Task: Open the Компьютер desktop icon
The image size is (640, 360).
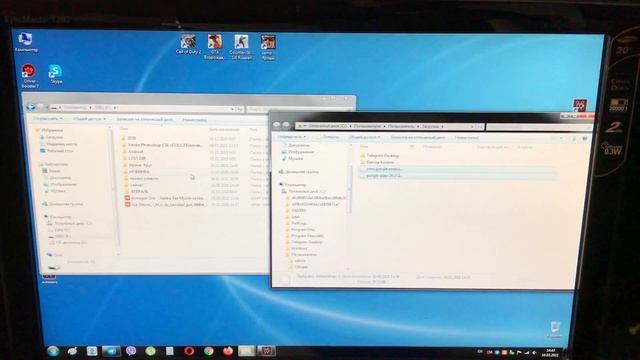Action: (26, 42)
